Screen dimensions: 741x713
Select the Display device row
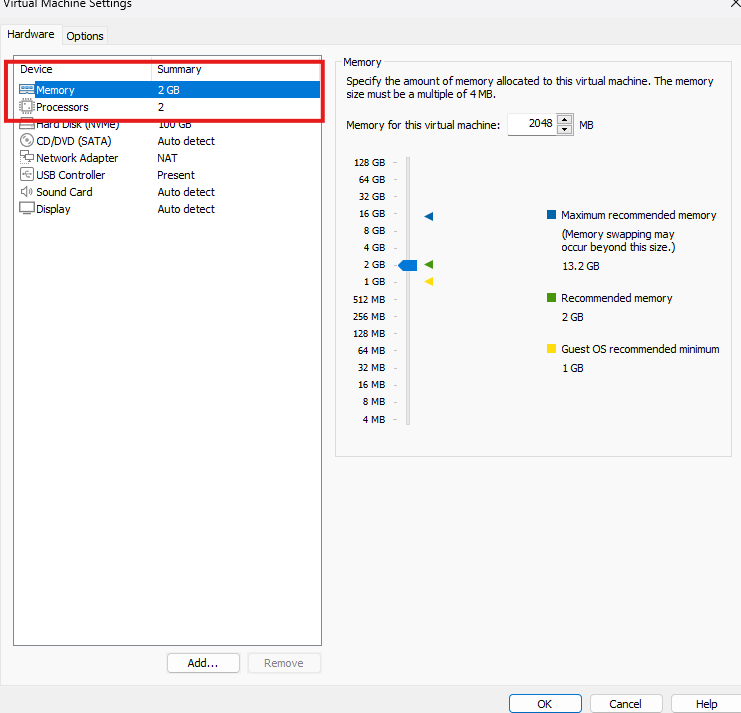[x=169, y=209]
